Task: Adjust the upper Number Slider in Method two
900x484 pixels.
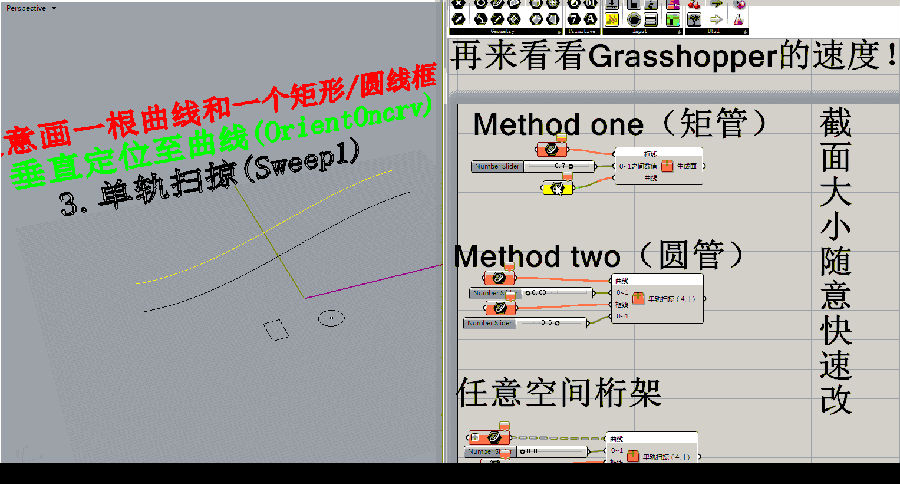Action: 532,293
